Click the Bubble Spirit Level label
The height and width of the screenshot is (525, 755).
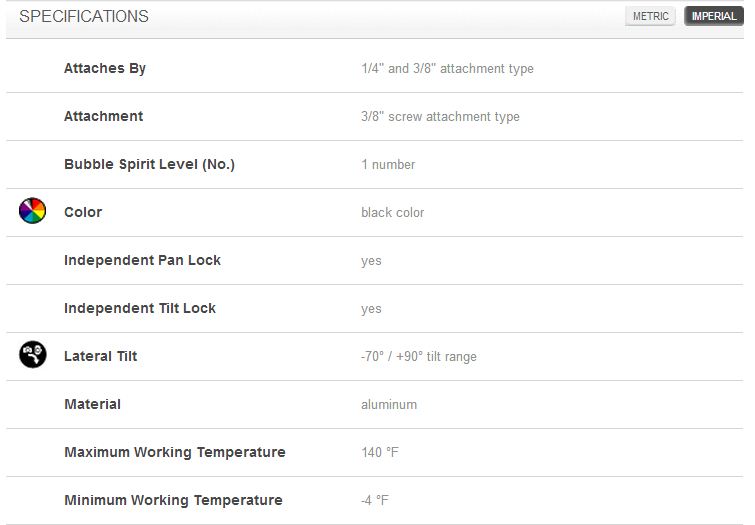tap(149, 164)
